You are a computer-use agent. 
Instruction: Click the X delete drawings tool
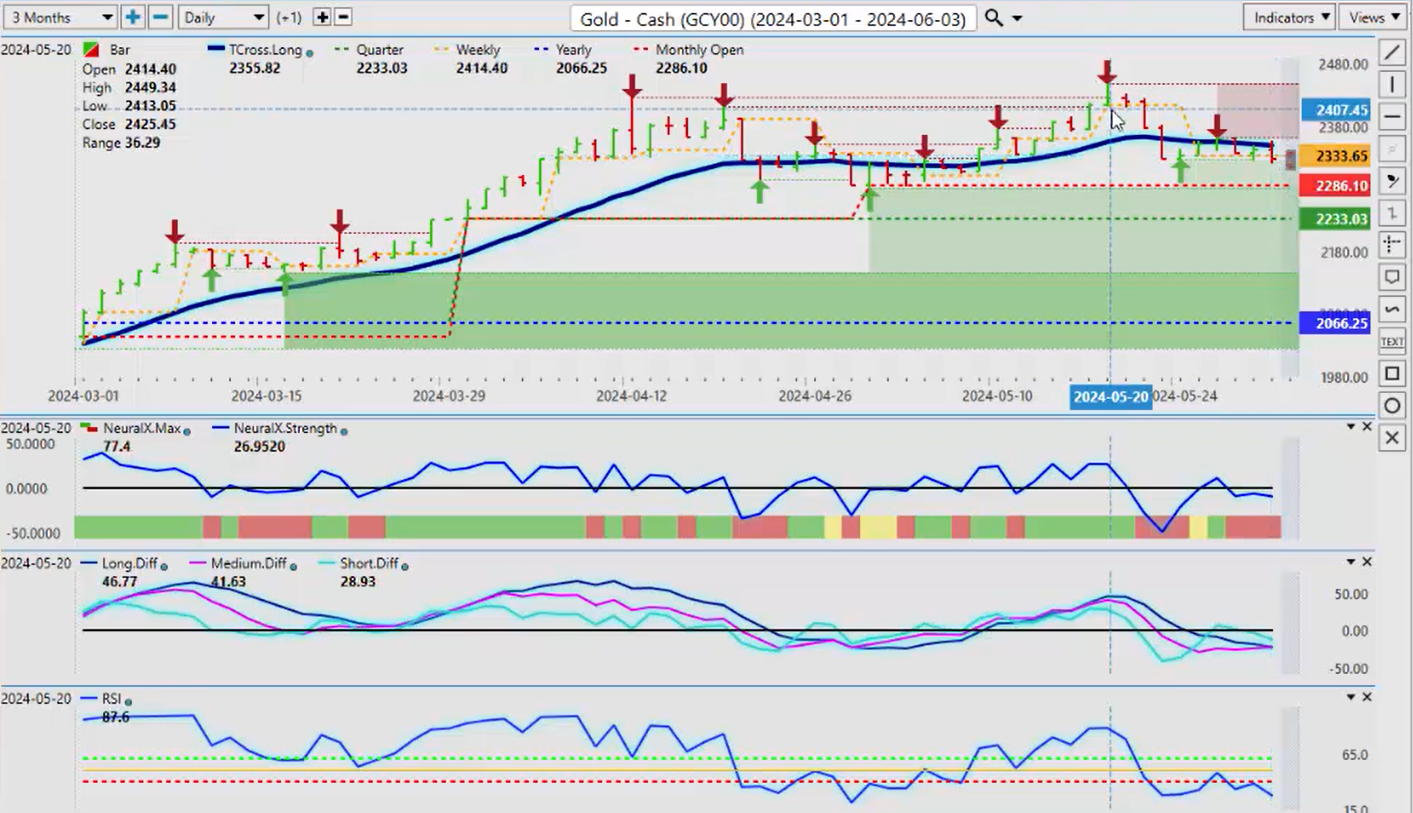pyautogui.click(x=1391, y=438)
